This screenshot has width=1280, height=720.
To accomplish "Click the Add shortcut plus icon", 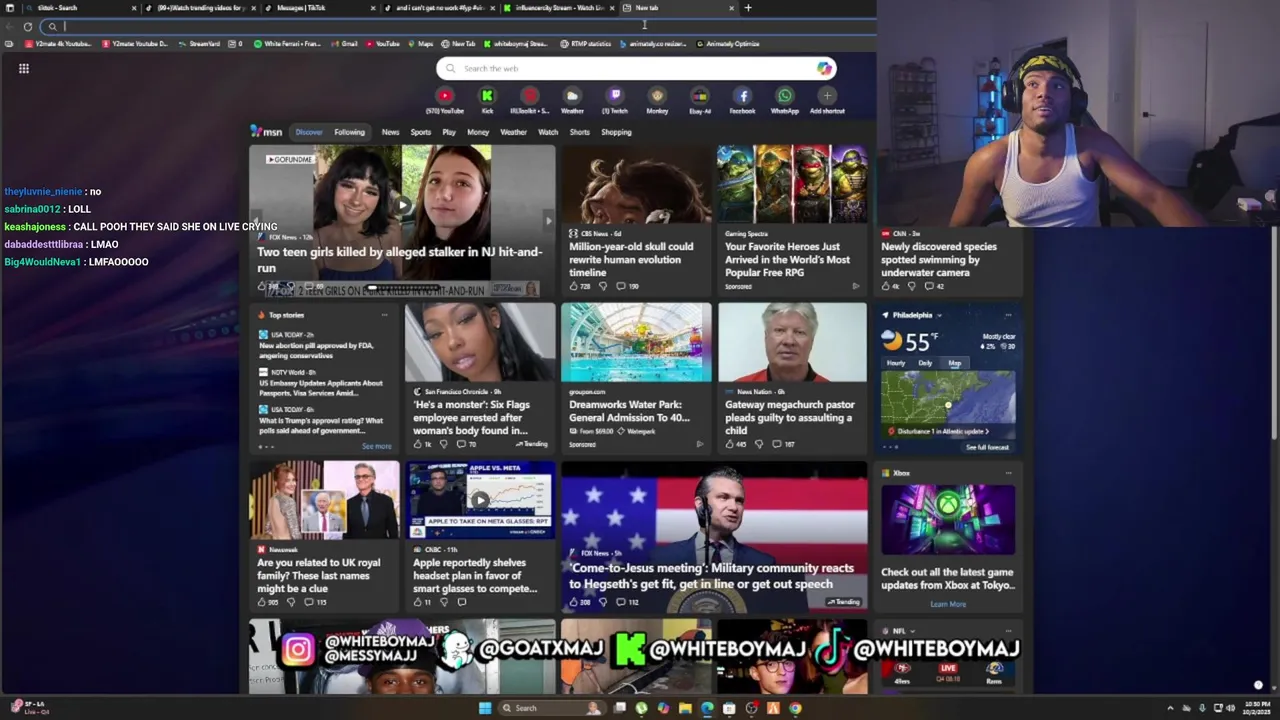I will [x=827, y=96].
